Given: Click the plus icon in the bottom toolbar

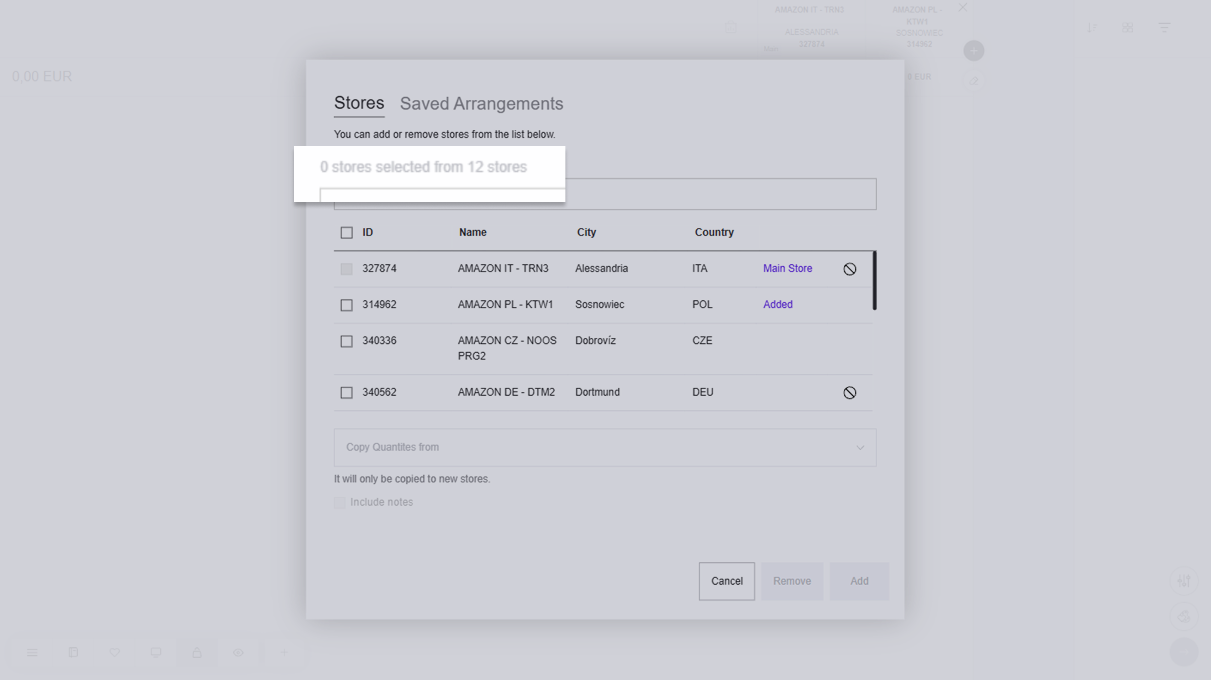Looking at the screenshot, I should 283,653.
